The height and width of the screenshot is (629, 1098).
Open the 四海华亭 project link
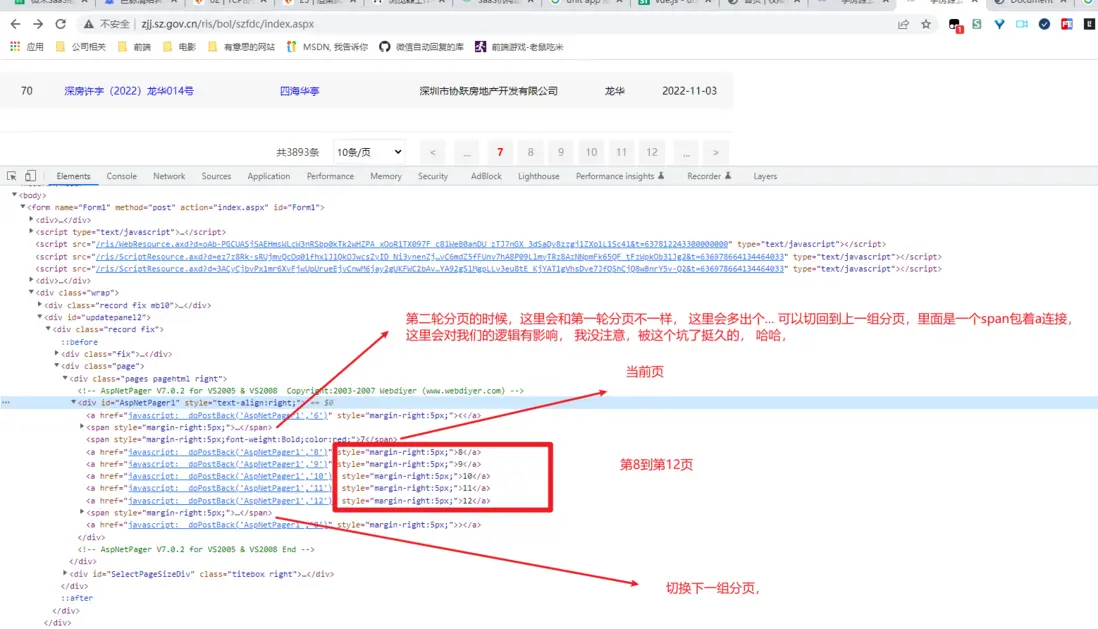300,91
